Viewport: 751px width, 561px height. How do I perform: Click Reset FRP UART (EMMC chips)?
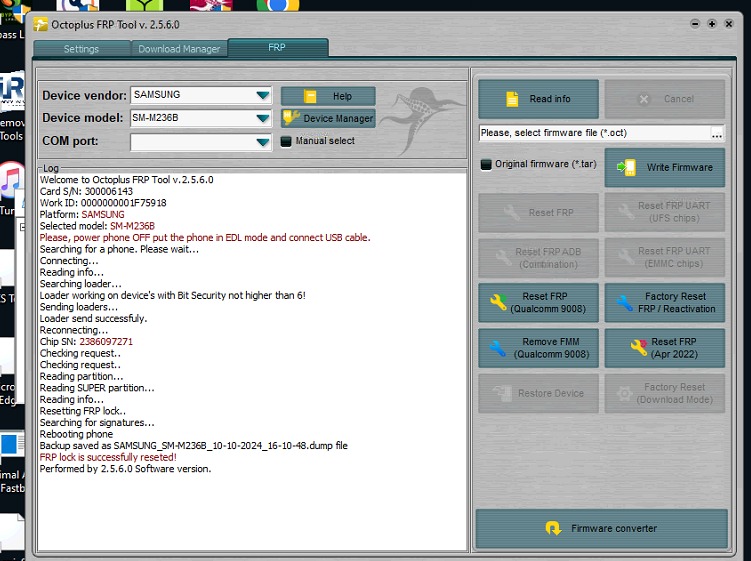(665, 258)
